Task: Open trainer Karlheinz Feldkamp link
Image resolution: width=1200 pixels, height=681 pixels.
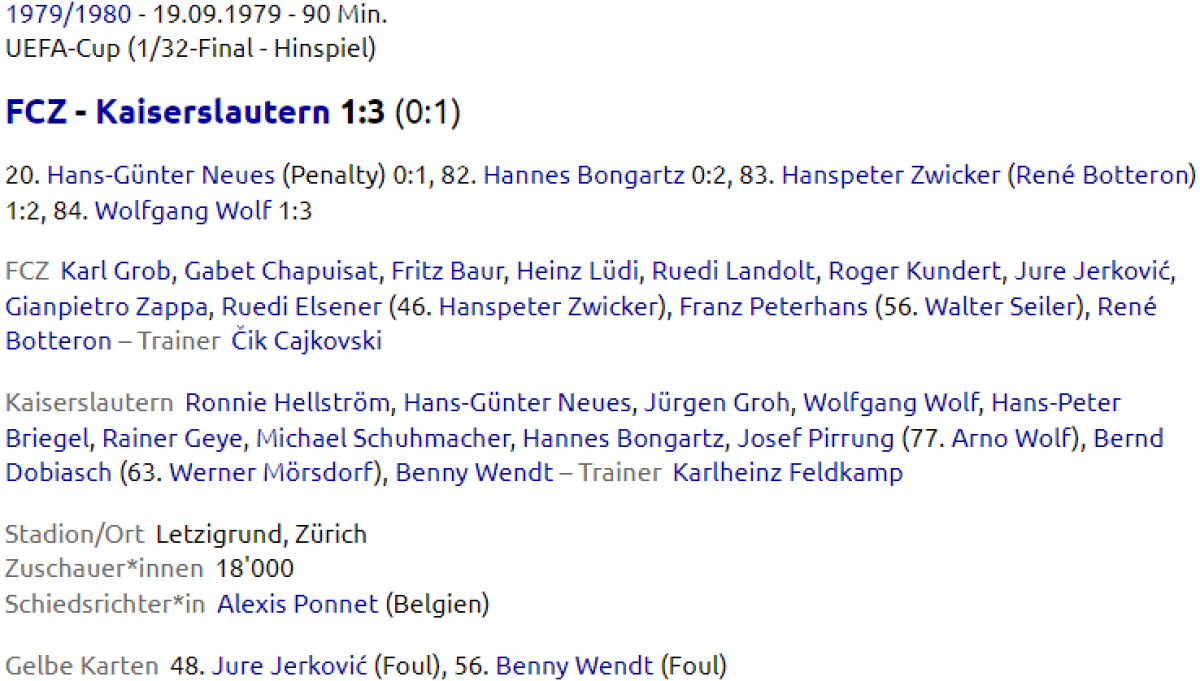Action: tap(788, 473)
